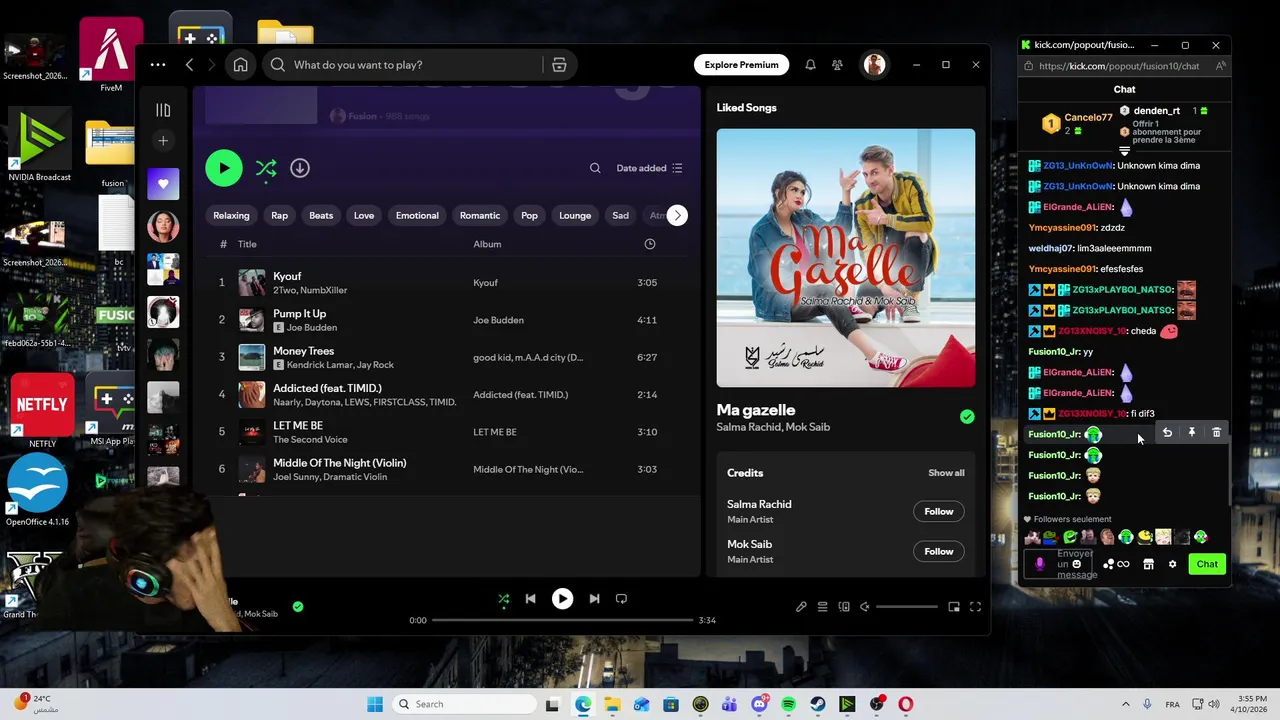Image resolution: width=1280 pixels, height=720 pixels.
Task: Open Liked Songs heart tile in sidebar
Action: tap(163, 184)
